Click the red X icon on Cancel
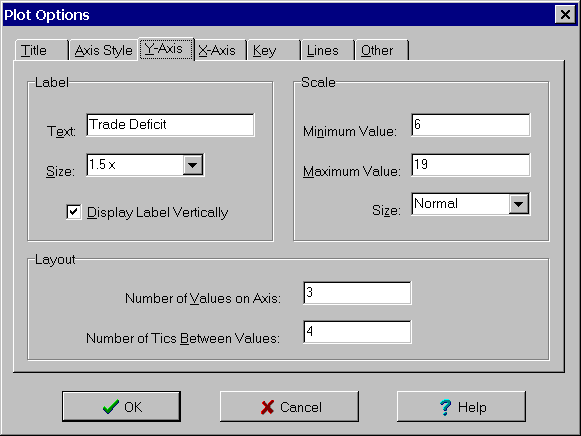Screen dimensions: 581x436 point(267,407)
